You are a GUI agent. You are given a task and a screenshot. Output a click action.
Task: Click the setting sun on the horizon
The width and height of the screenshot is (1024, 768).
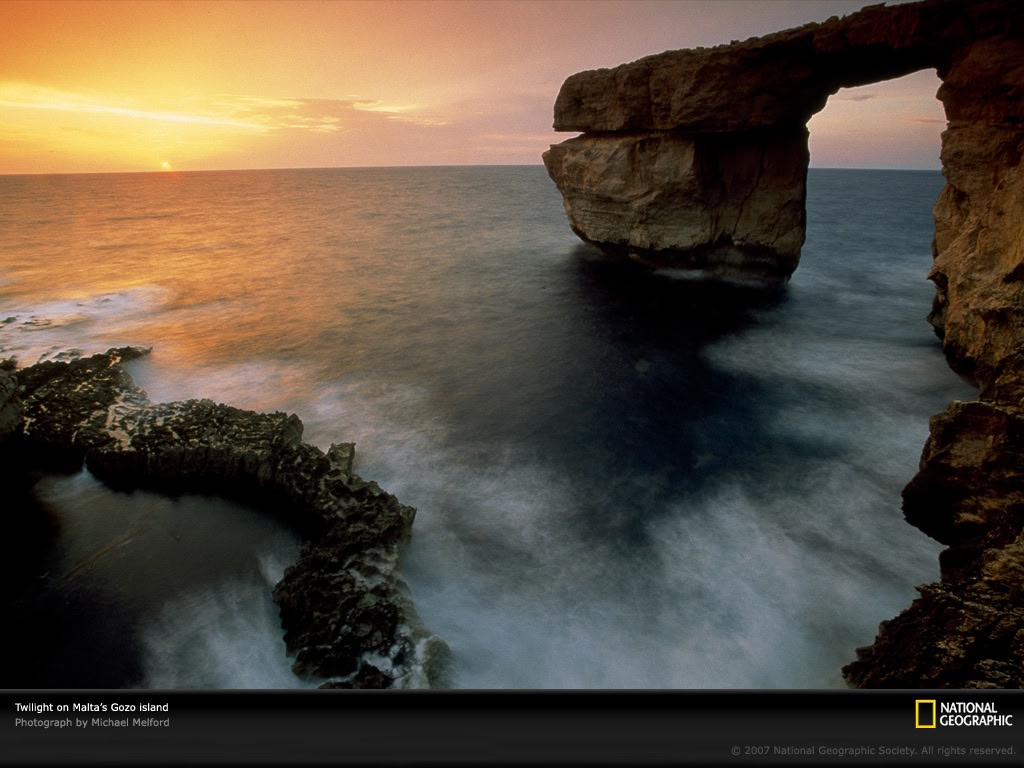166,166
